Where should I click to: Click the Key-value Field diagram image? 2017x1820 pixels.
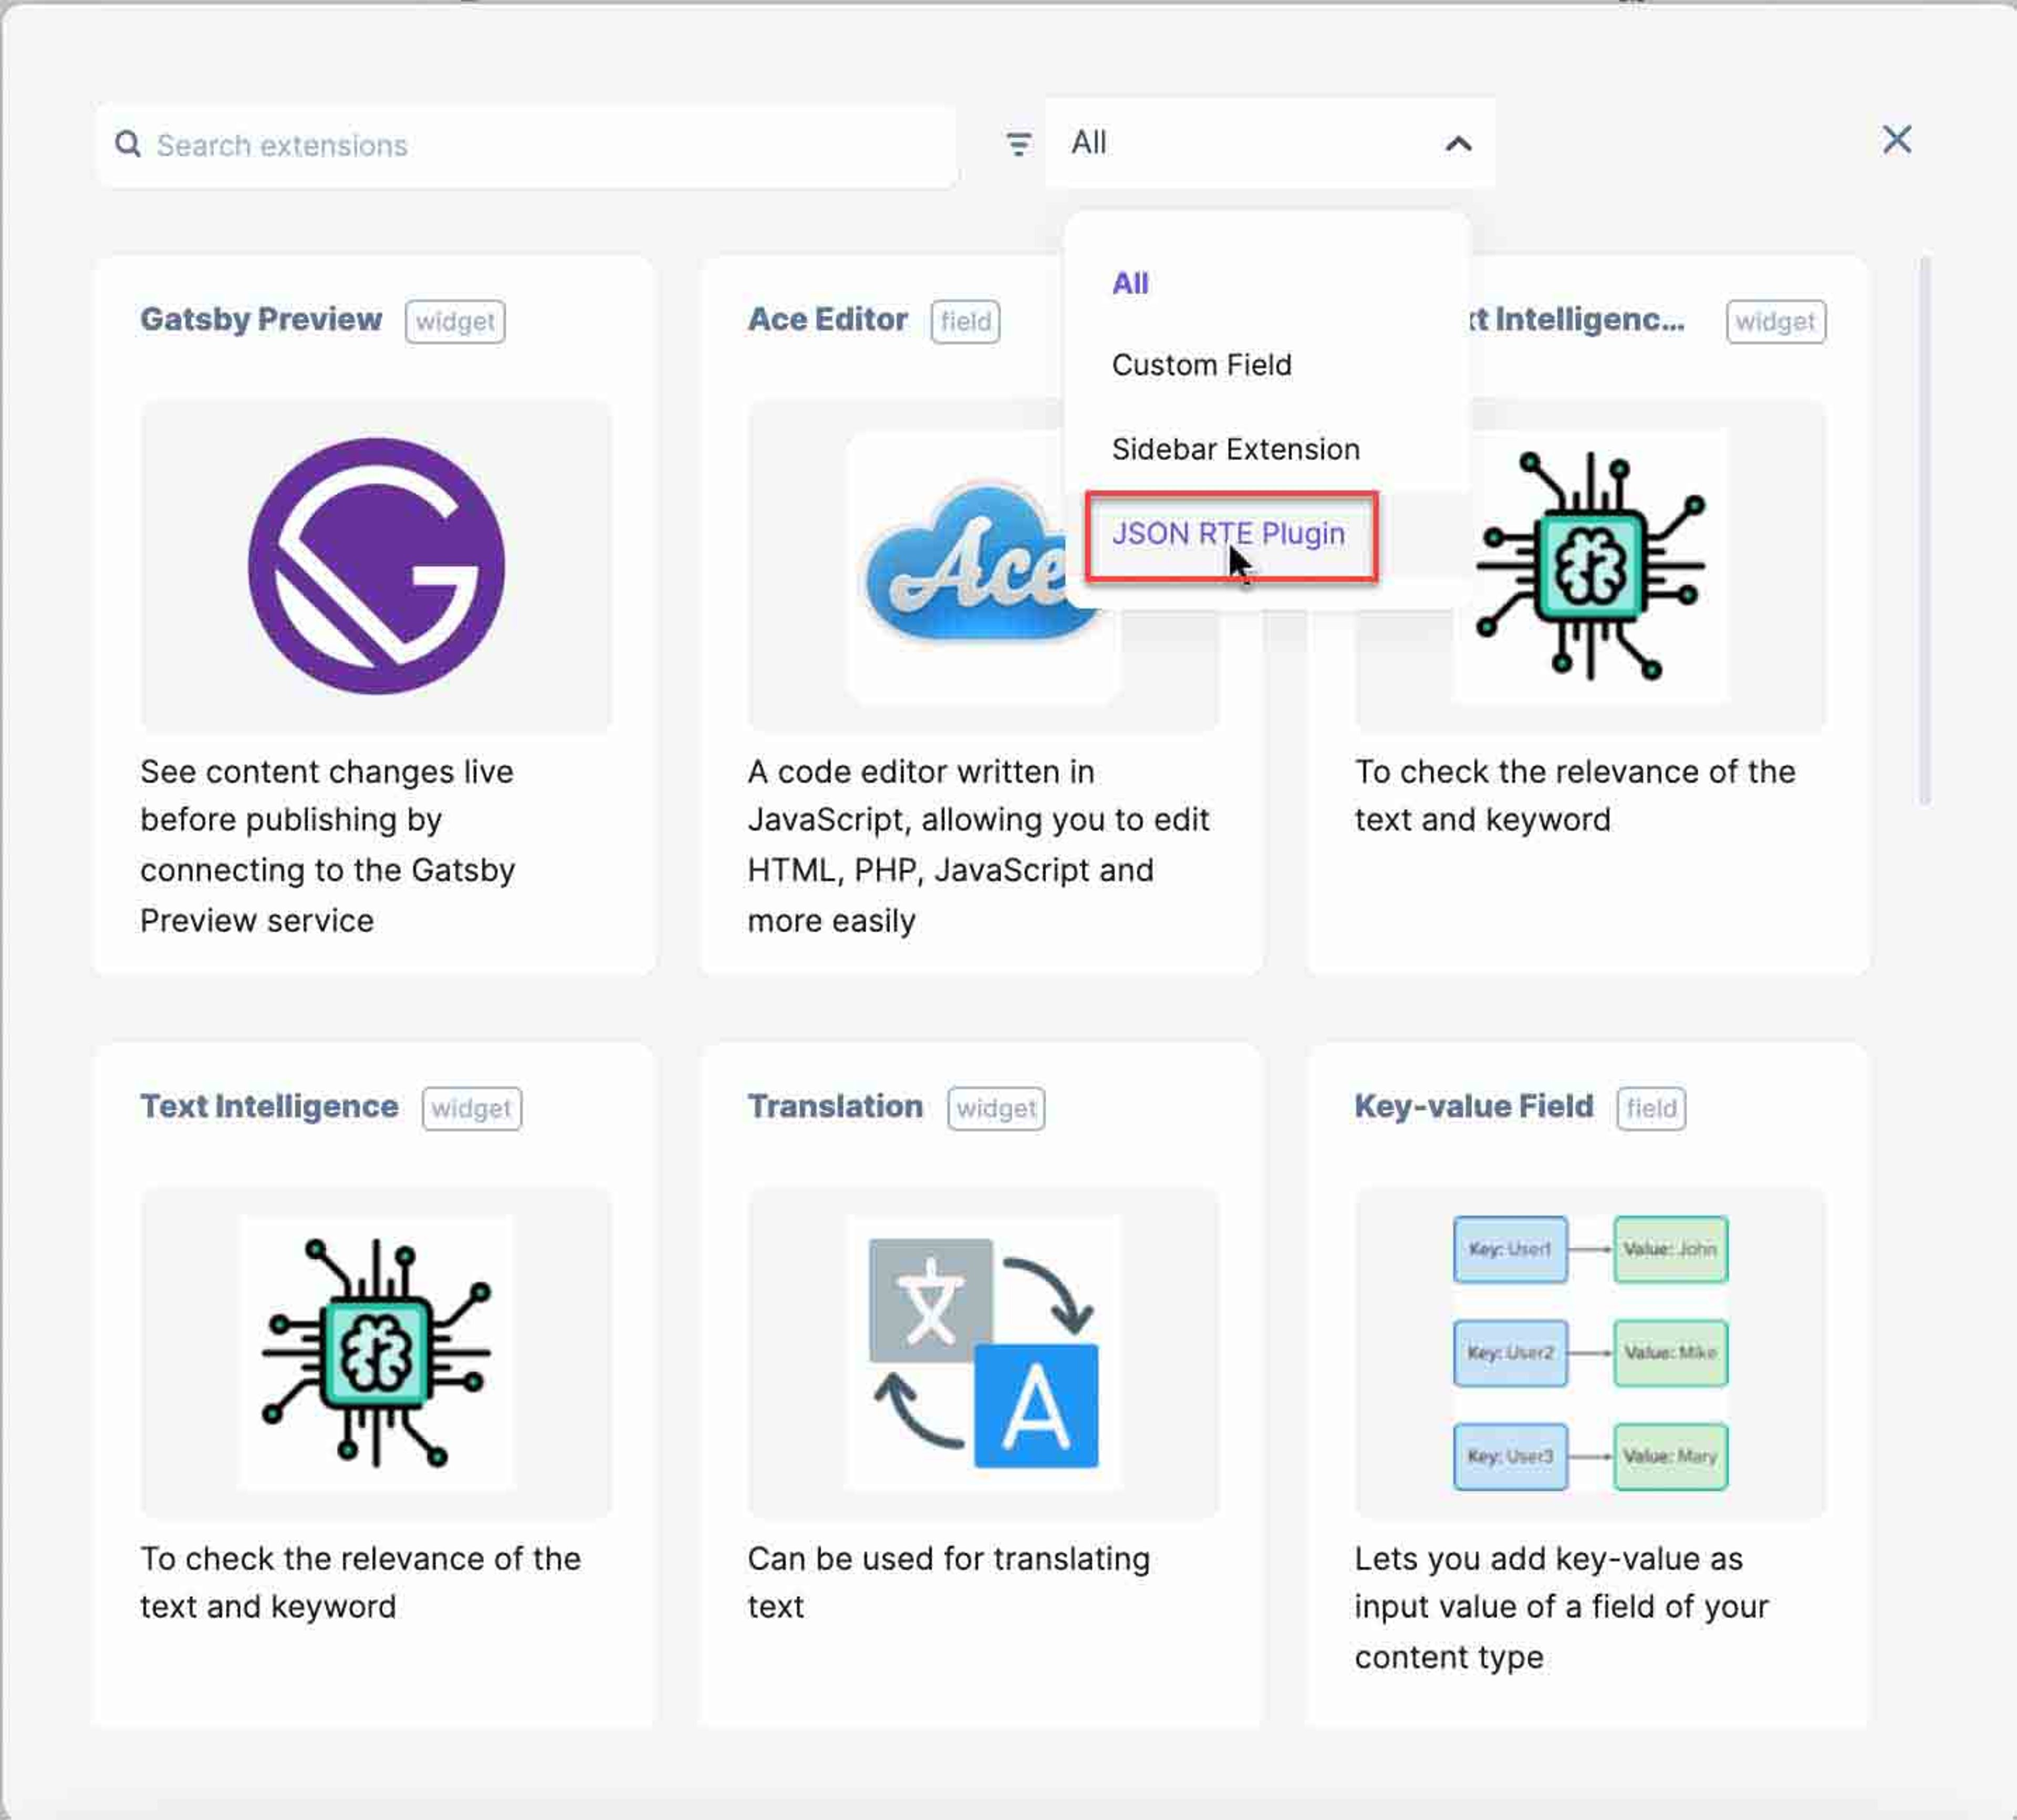[1590, 1353]
